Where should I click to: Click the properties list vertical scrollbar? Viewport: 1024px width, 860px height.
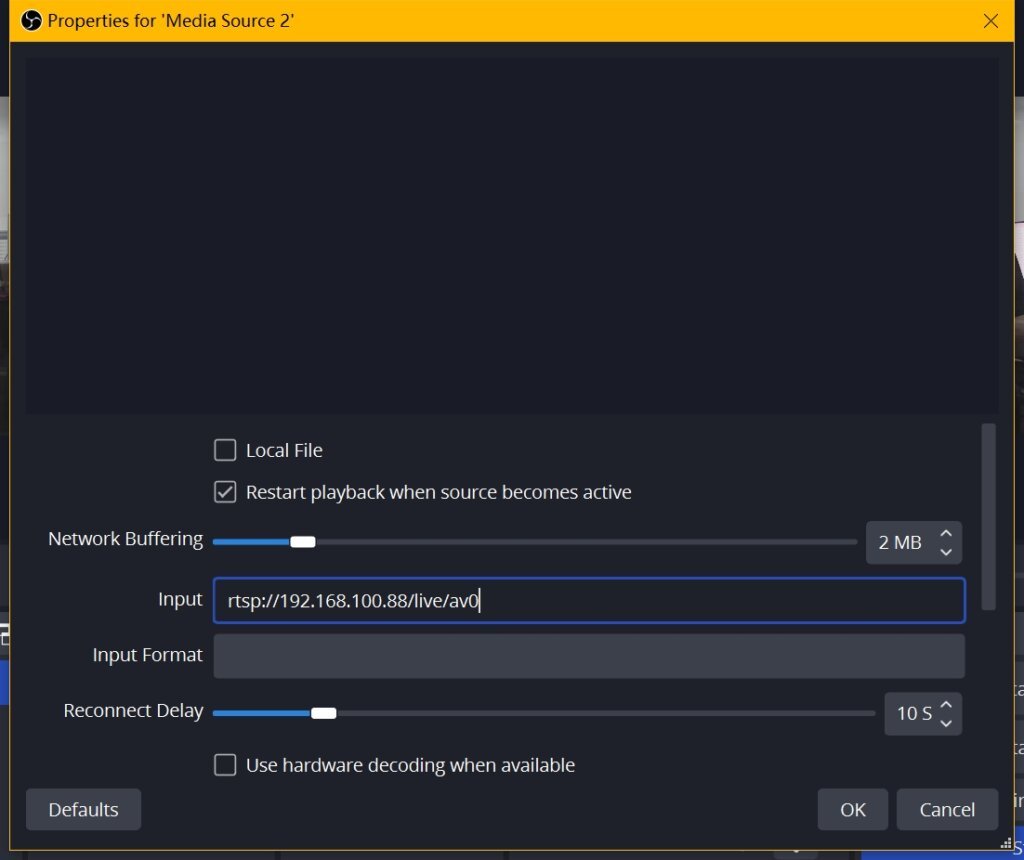pos(988,516)
